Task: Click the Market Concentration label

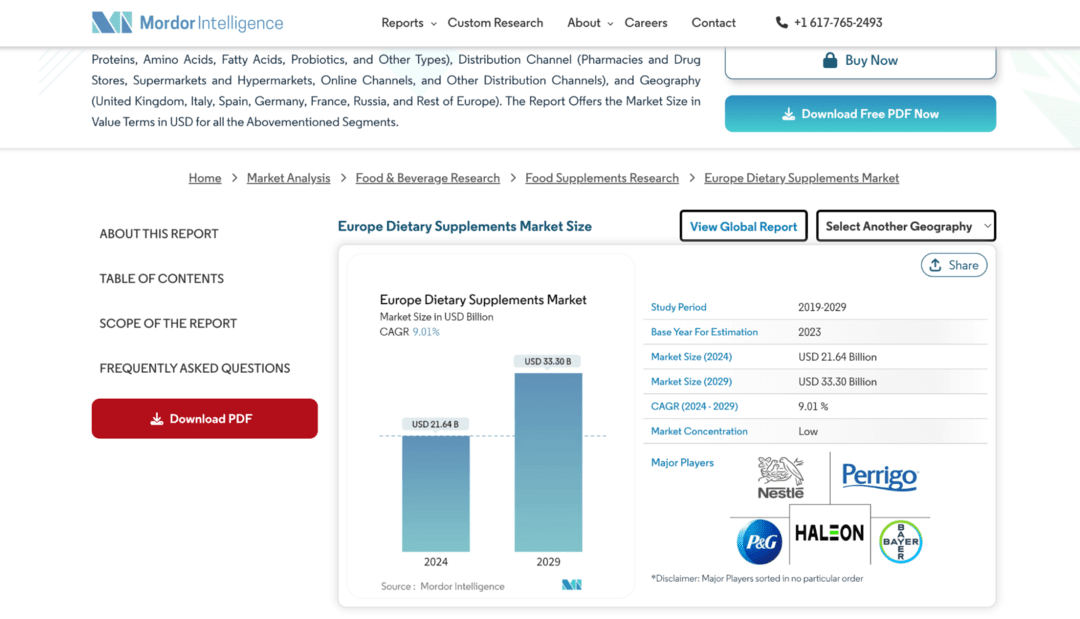Action: (x=699, y=431)
